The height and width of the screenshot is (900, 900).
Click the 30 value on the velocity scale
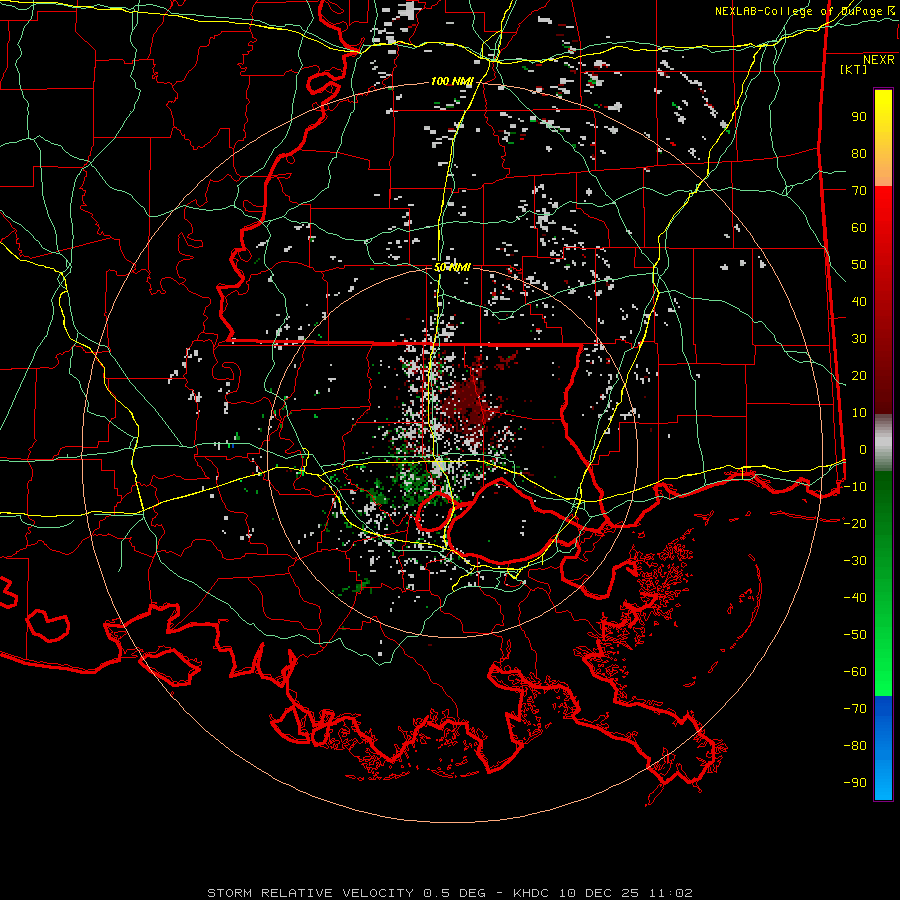coord(859,339)
